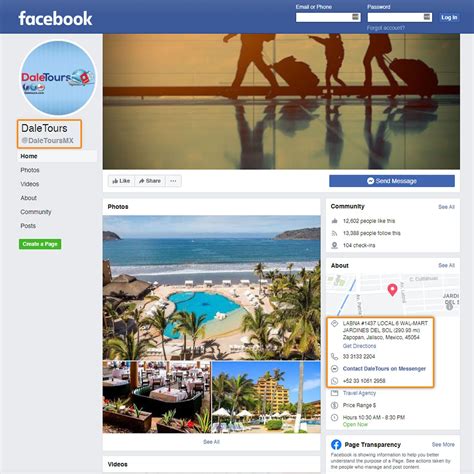Click the Facebook icon in Page Transparency
This screenshot has width=474, height=474.
[x=336, y=444]
